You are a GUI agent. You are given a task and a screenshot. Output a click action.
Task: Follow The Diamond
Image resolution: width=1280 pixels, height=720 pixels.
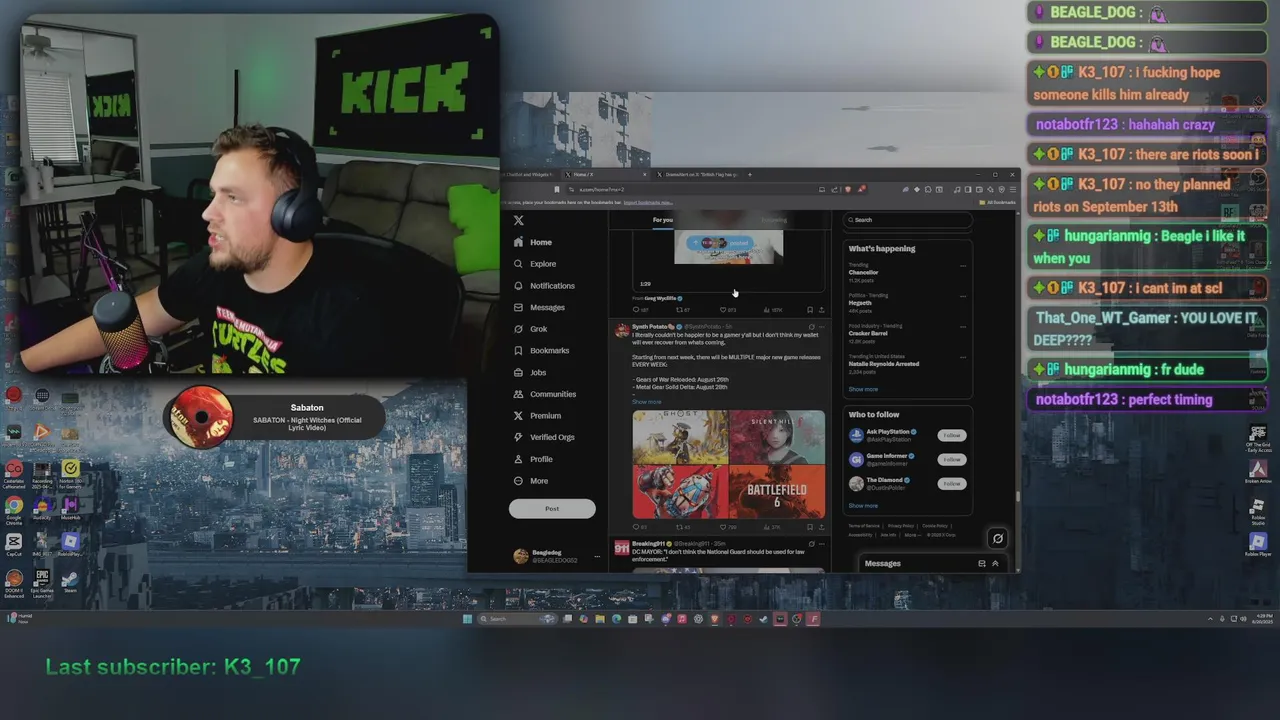click(x=951, y=483)
